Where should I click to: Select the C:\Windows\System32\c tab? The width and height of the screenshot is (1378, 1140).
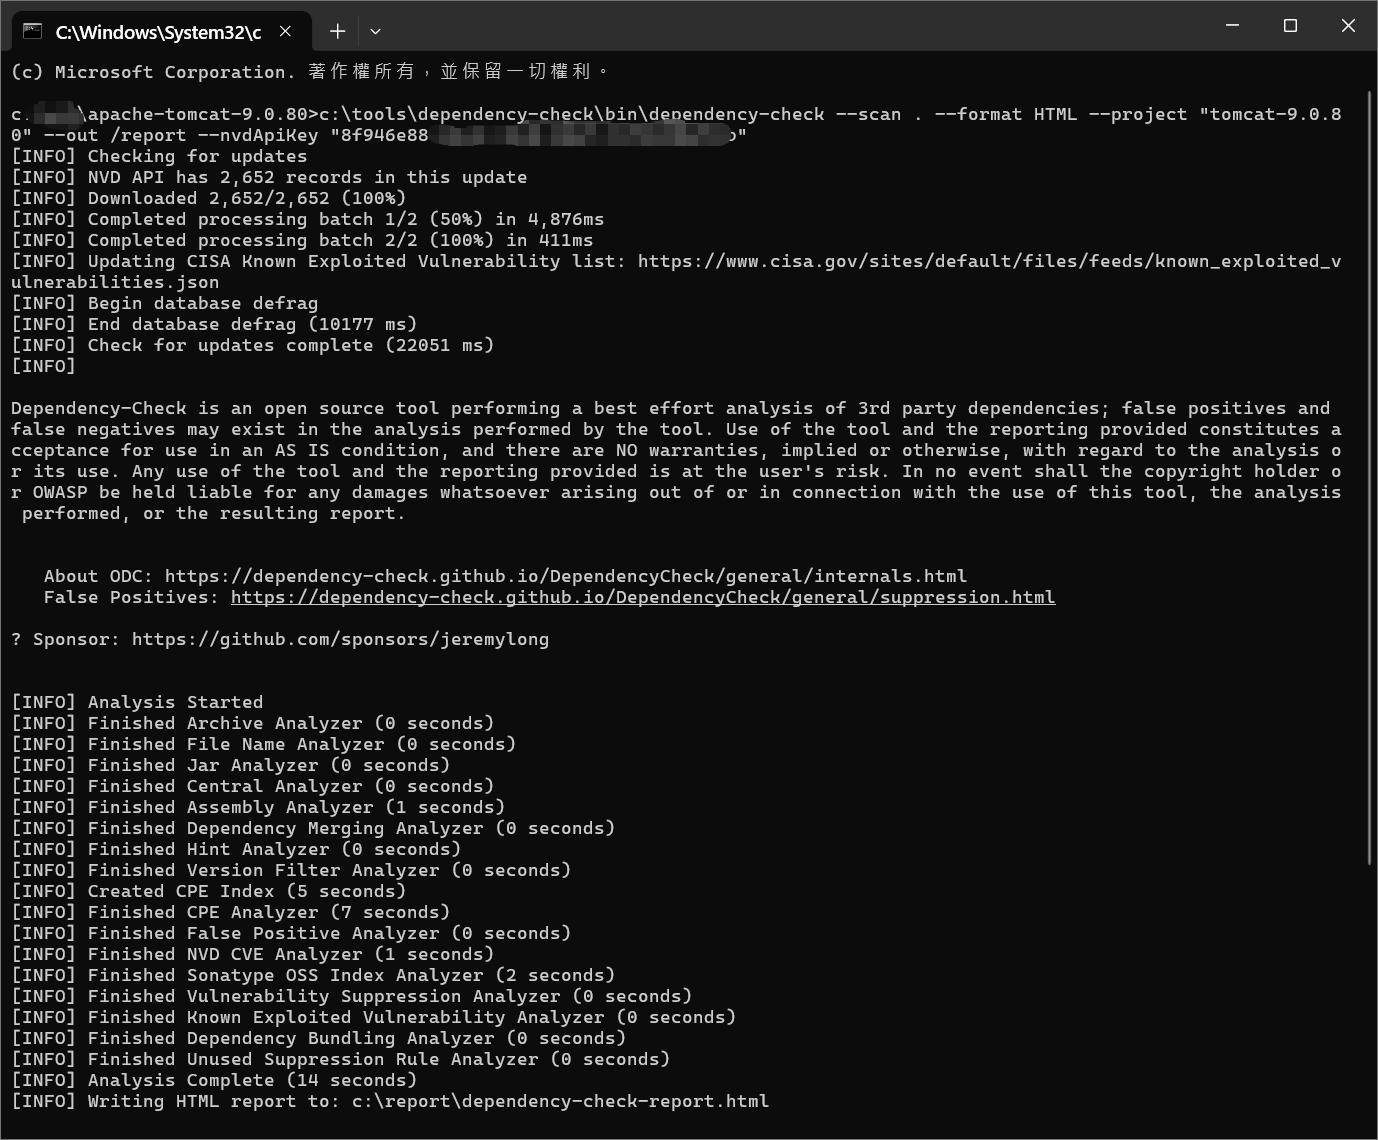click(x=160, y=32)
